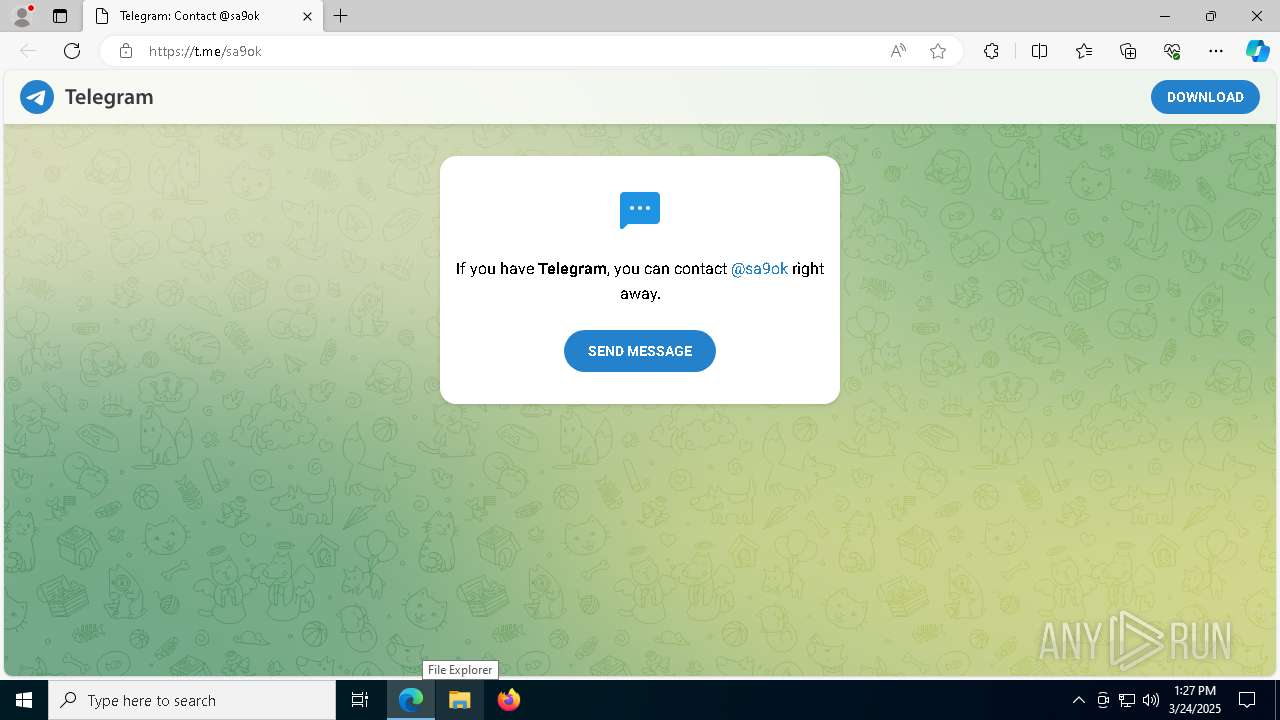Screen dimensions: 1280x720
Task: Click the DOWNLOAD button
Action: pyautogui.click(x=1205, y=97)
